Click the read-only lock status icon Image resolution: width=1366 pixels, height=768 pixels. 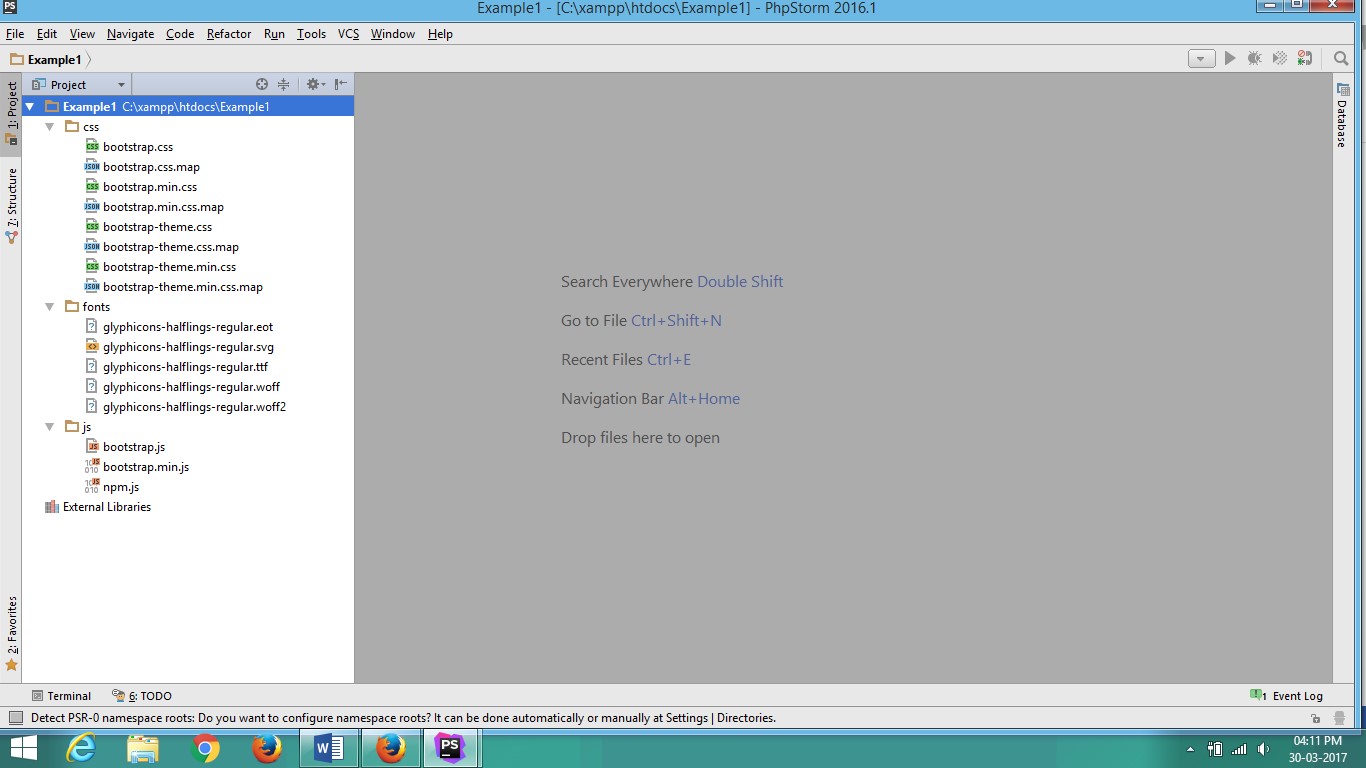point(1316,718)
